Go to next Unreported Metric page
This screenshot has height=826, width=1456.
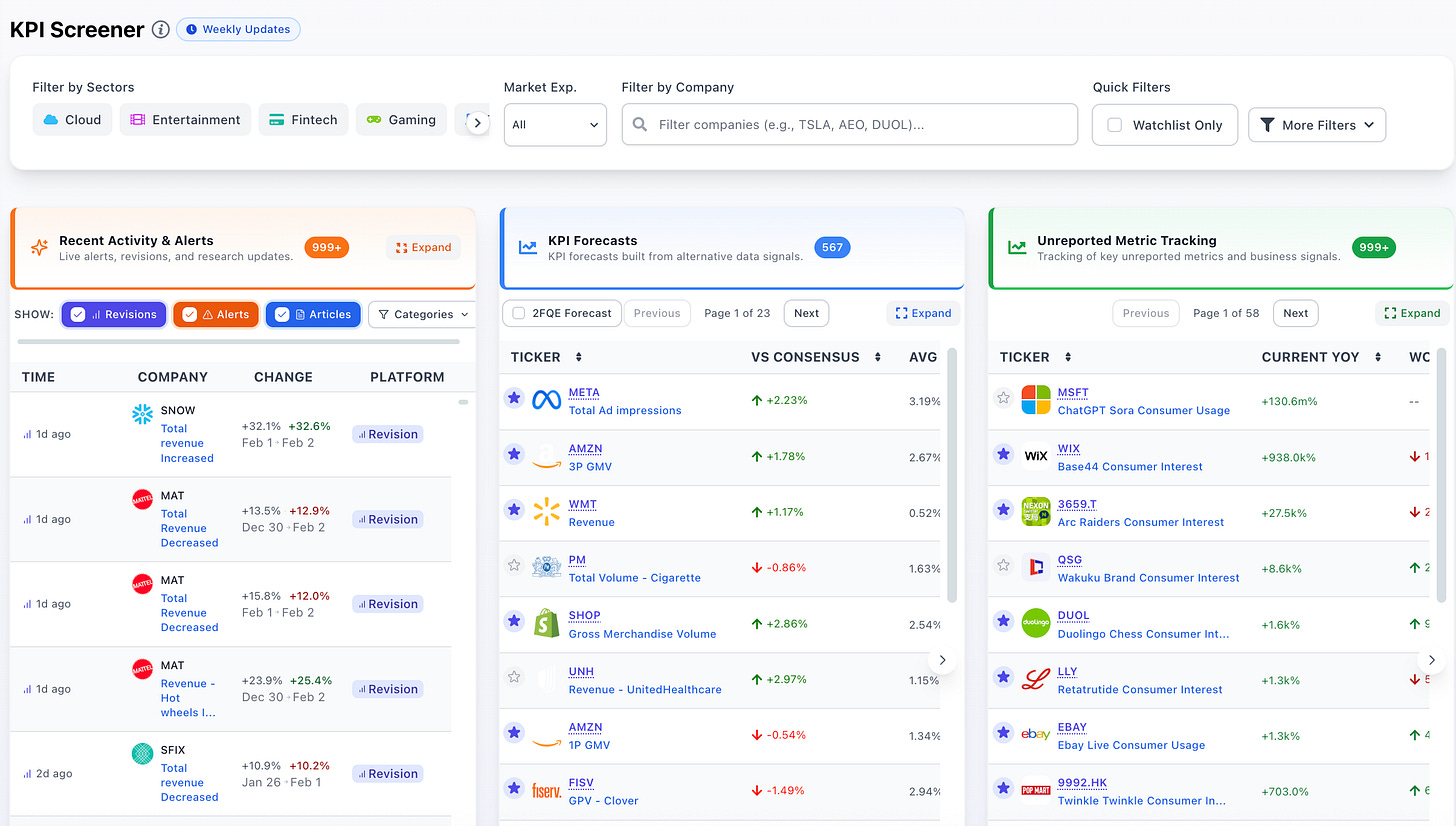1295,313
